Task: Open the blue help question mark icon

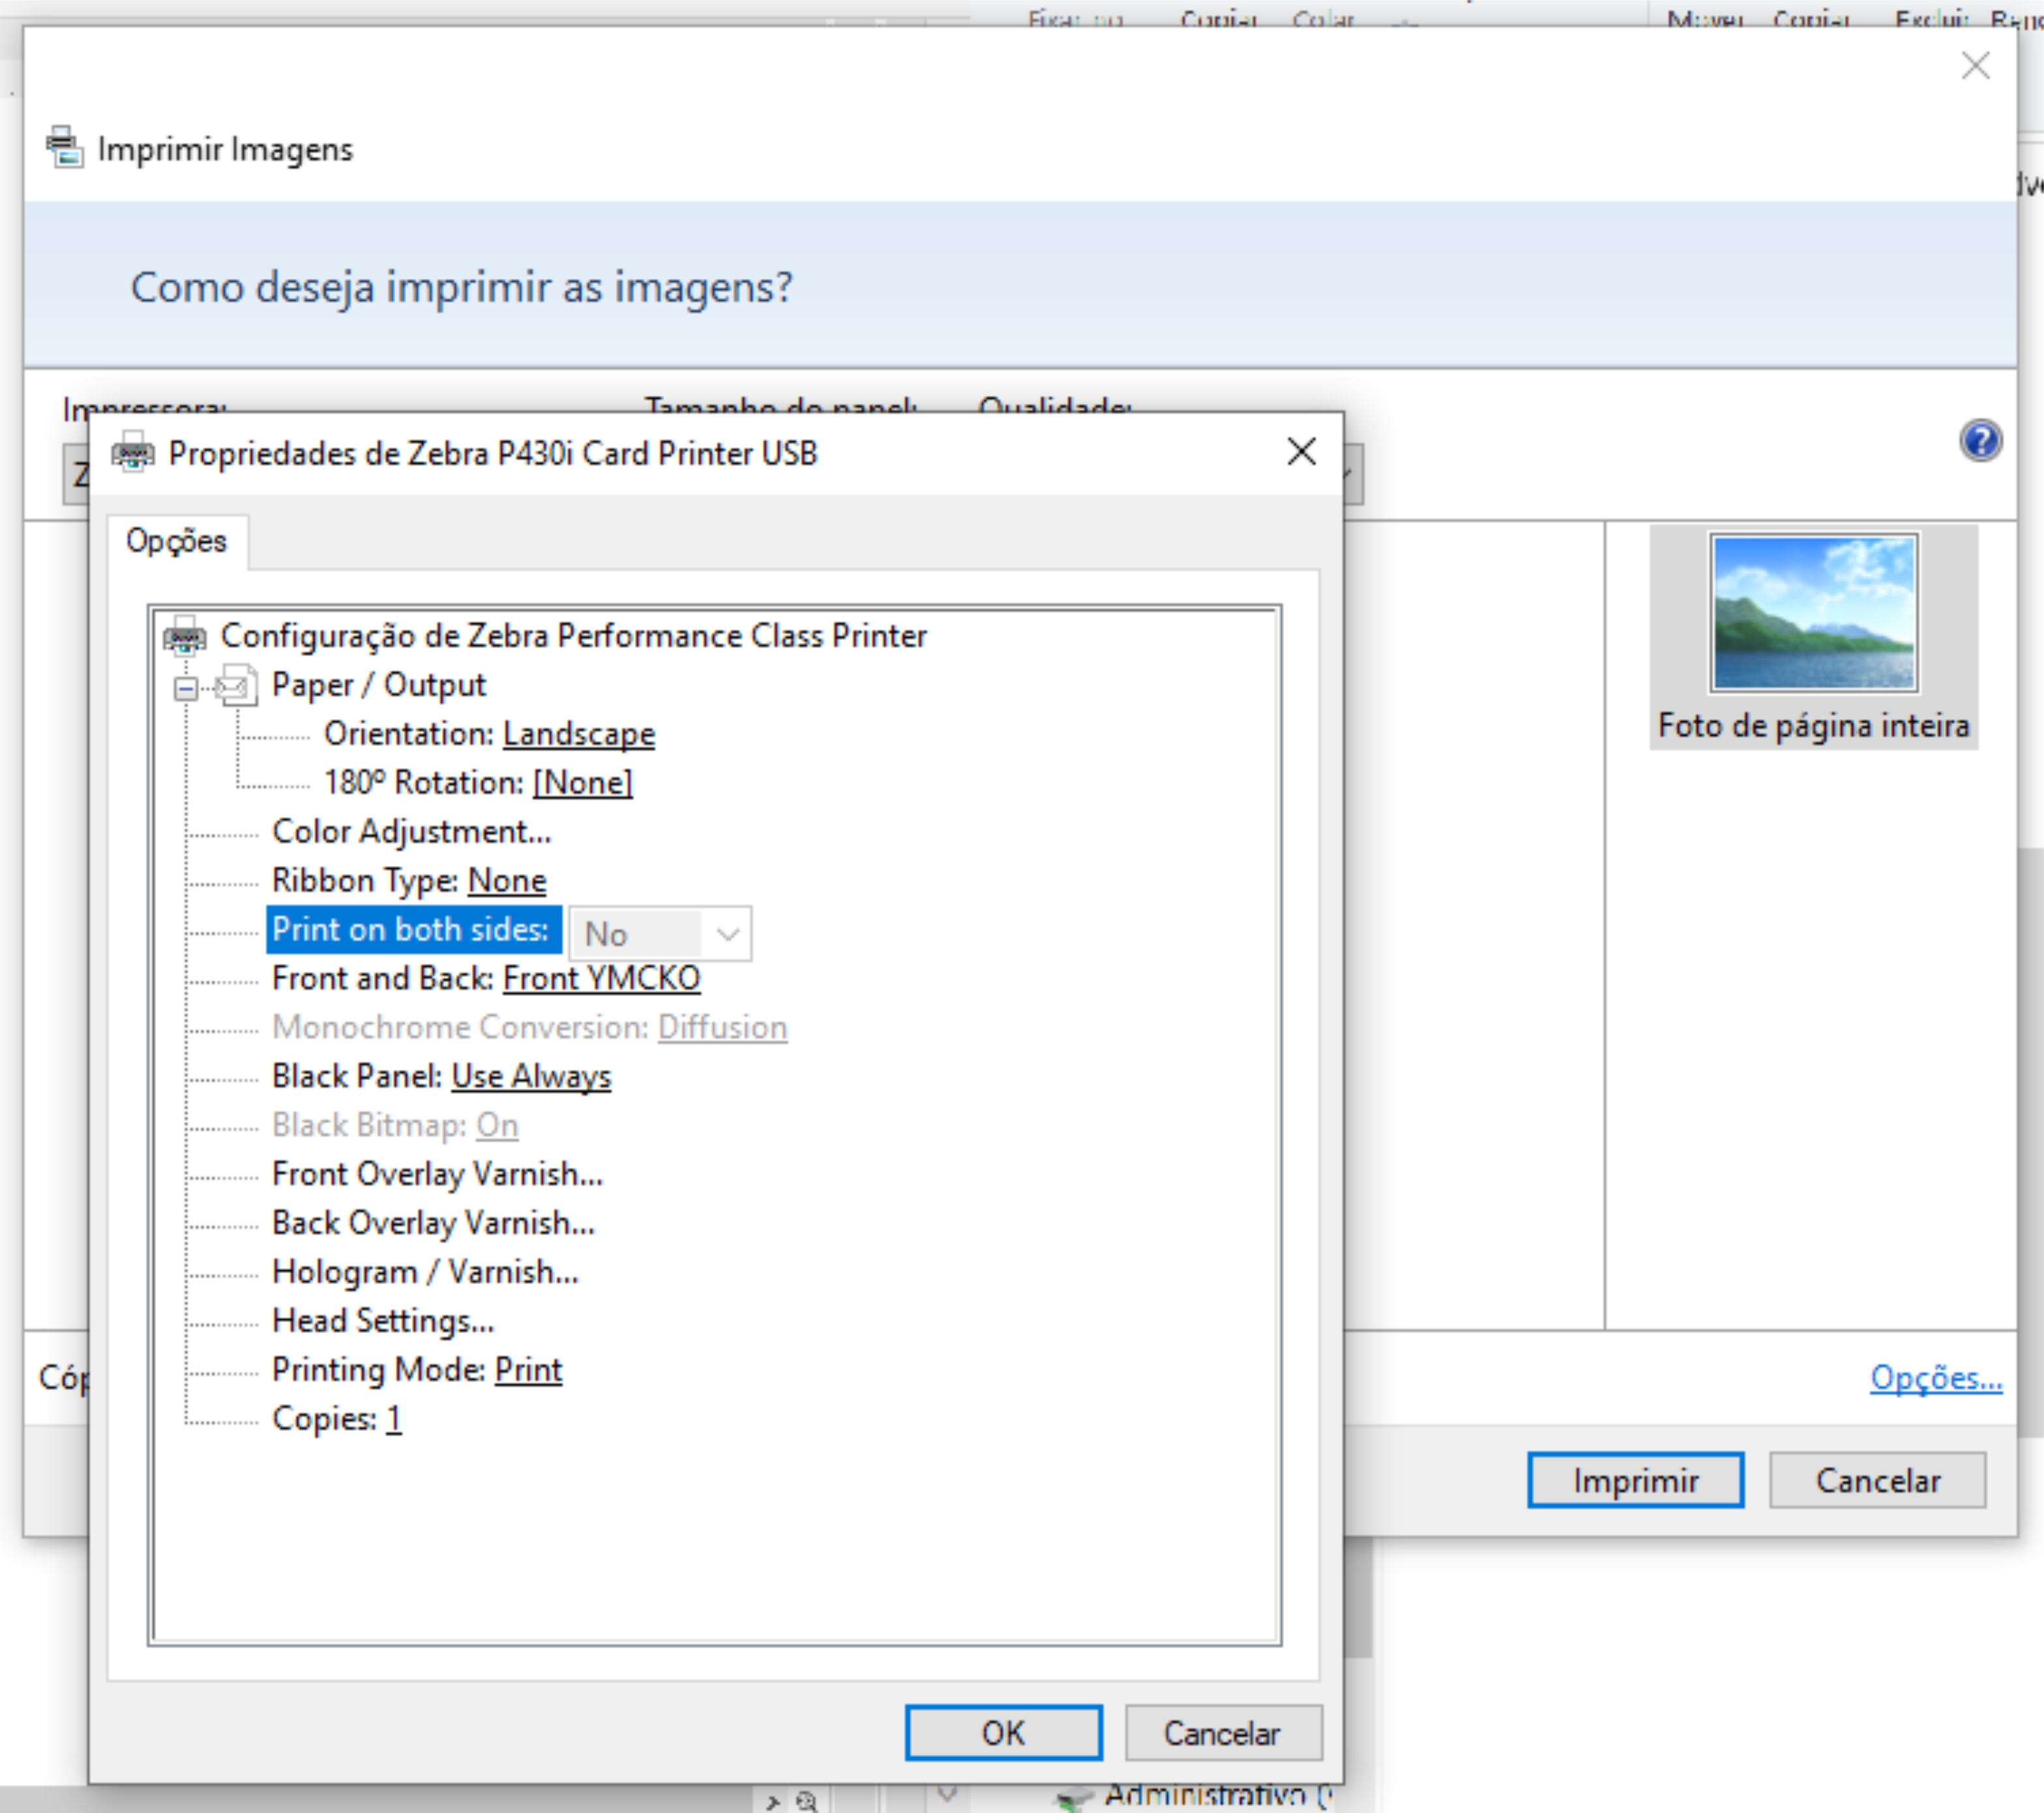Action: [1980, 441]
